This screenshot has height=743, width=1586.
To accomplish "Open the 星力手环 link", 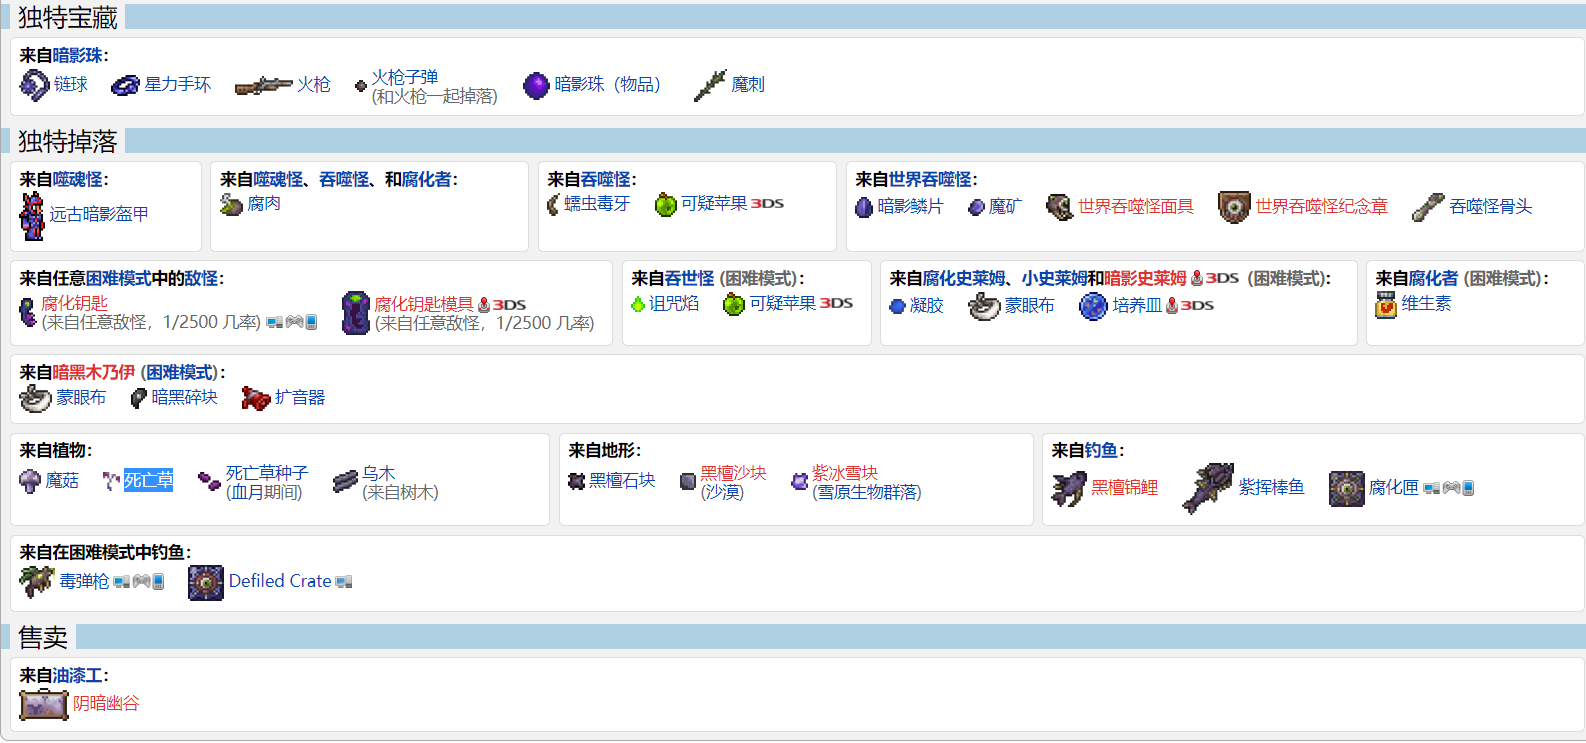I will tap(177, 85).
